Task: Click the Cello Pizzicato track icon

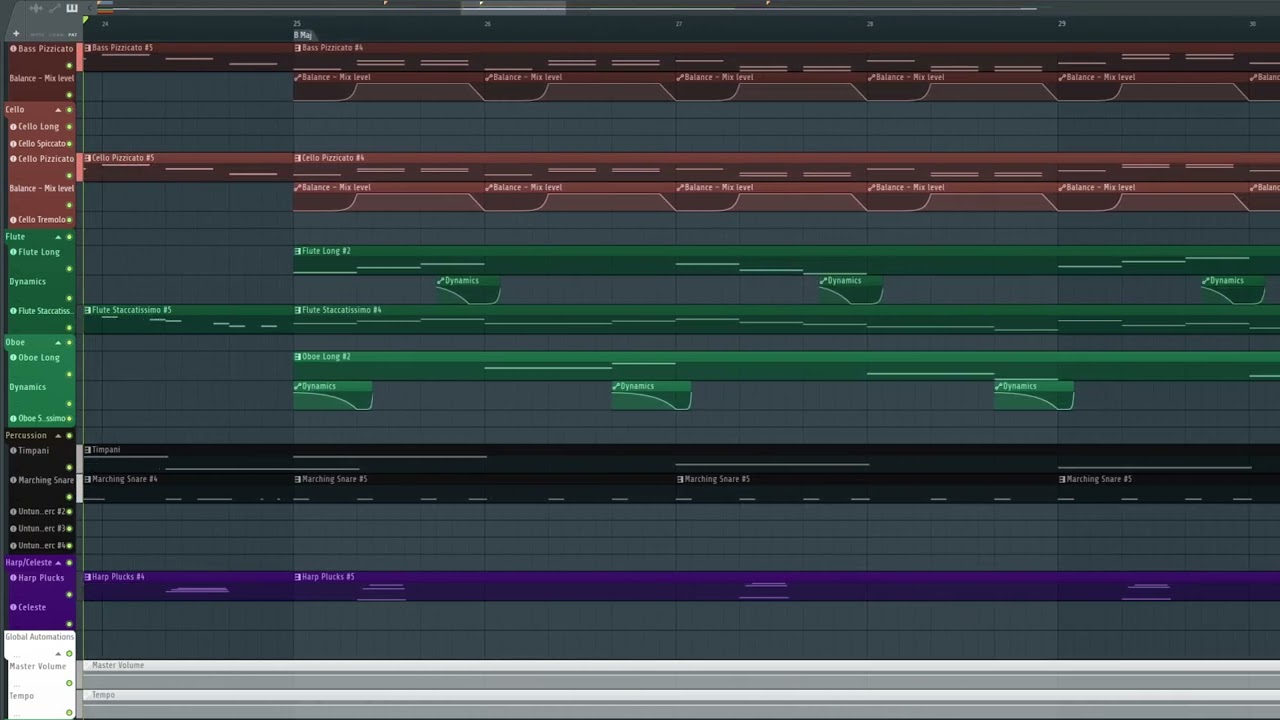Action: (13, 158)
